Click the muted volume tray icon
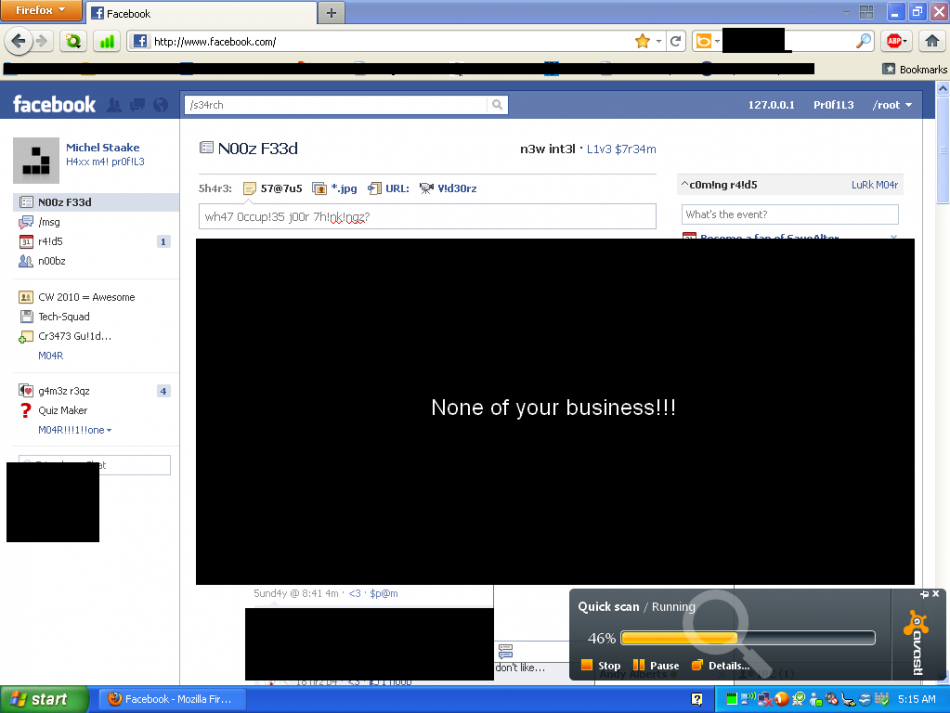Screen dimensions: 950x713 [832, 700]
